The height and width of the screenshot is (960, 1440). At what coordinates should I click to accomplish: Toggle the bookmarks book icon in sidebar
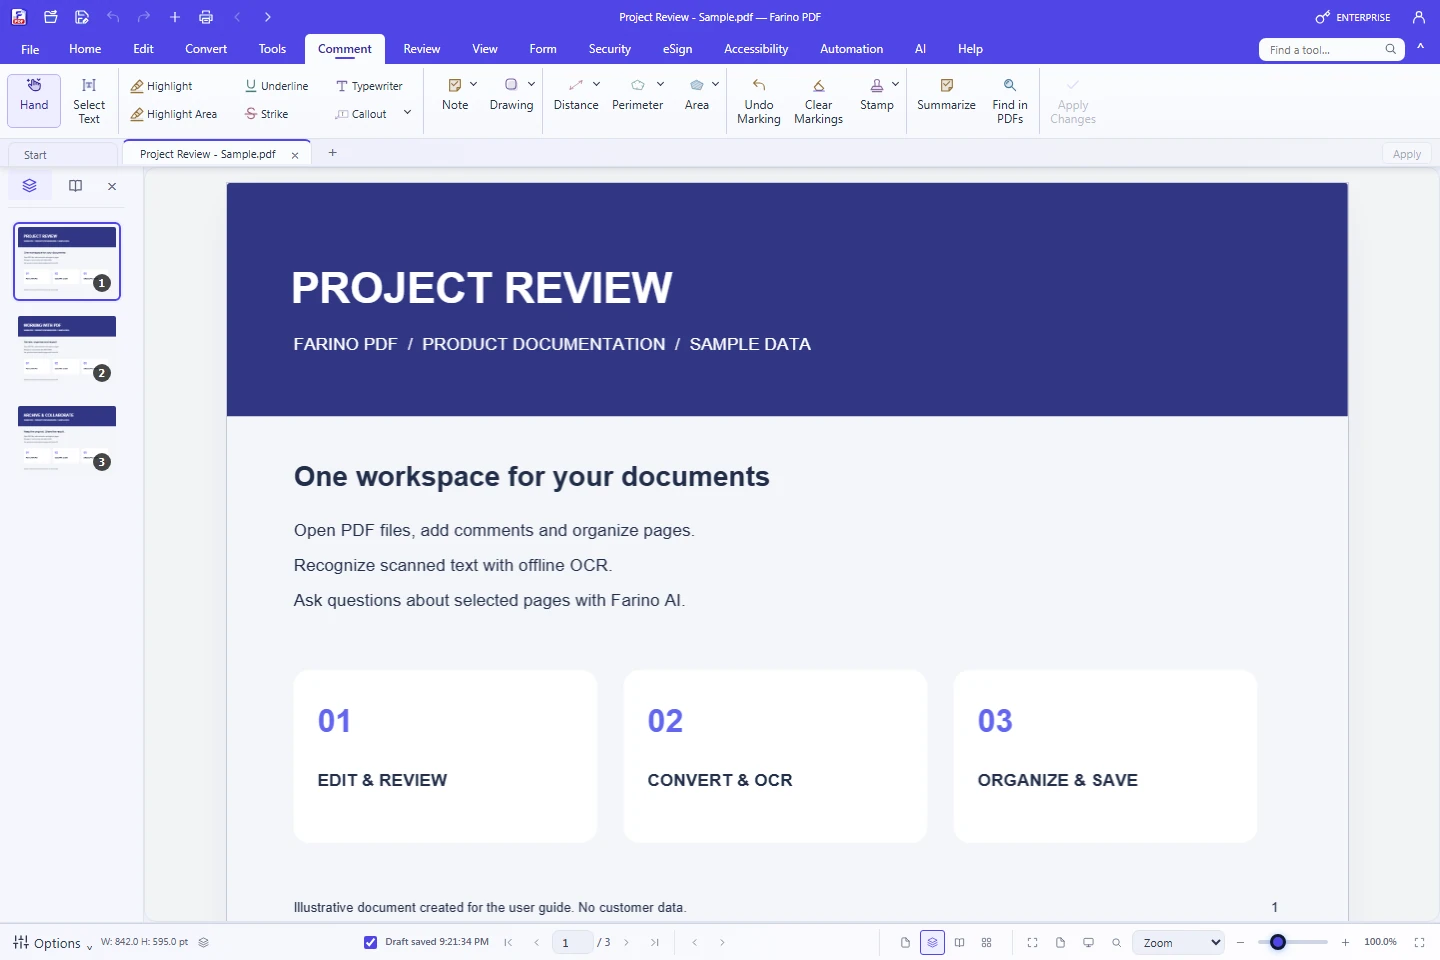click(75, 186)
